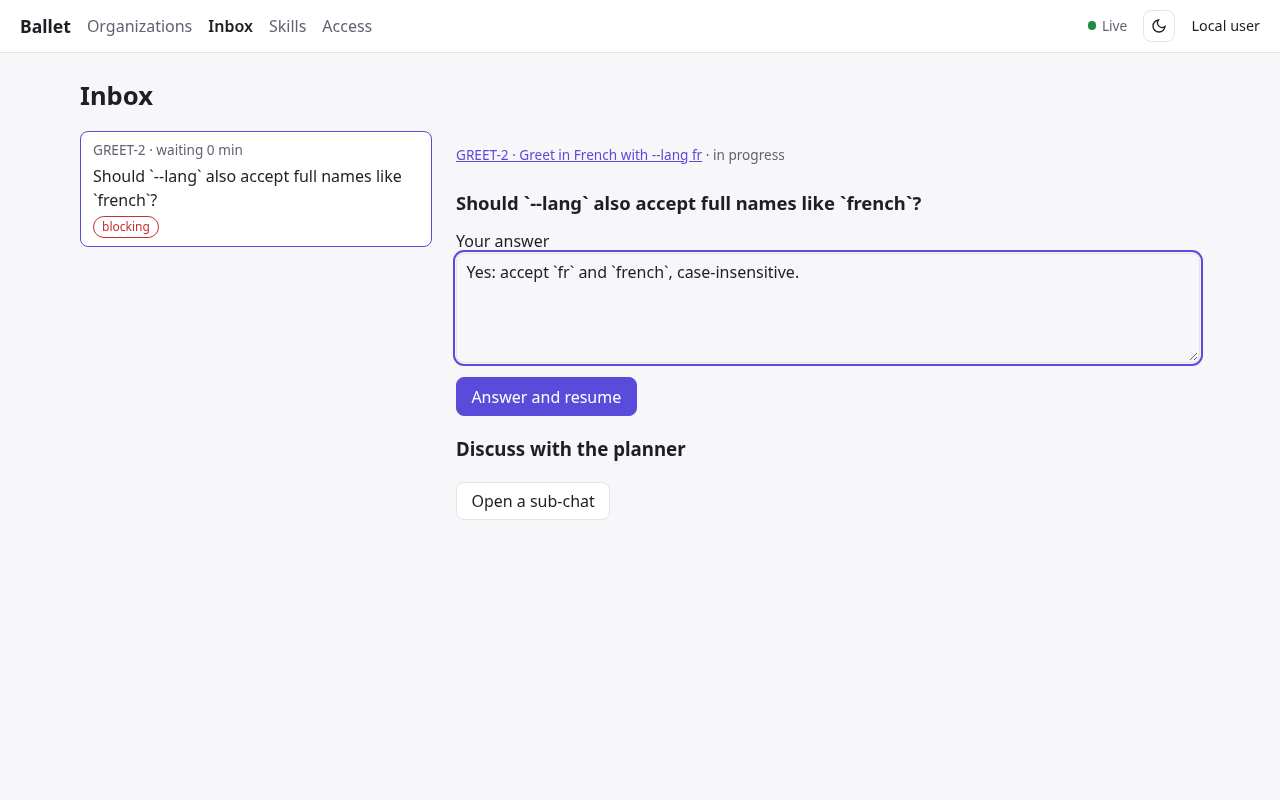Viewport: 1280px width, 800px height.
Task: Toggle dark mode with the moon icon
Action: pos(1159,26)
